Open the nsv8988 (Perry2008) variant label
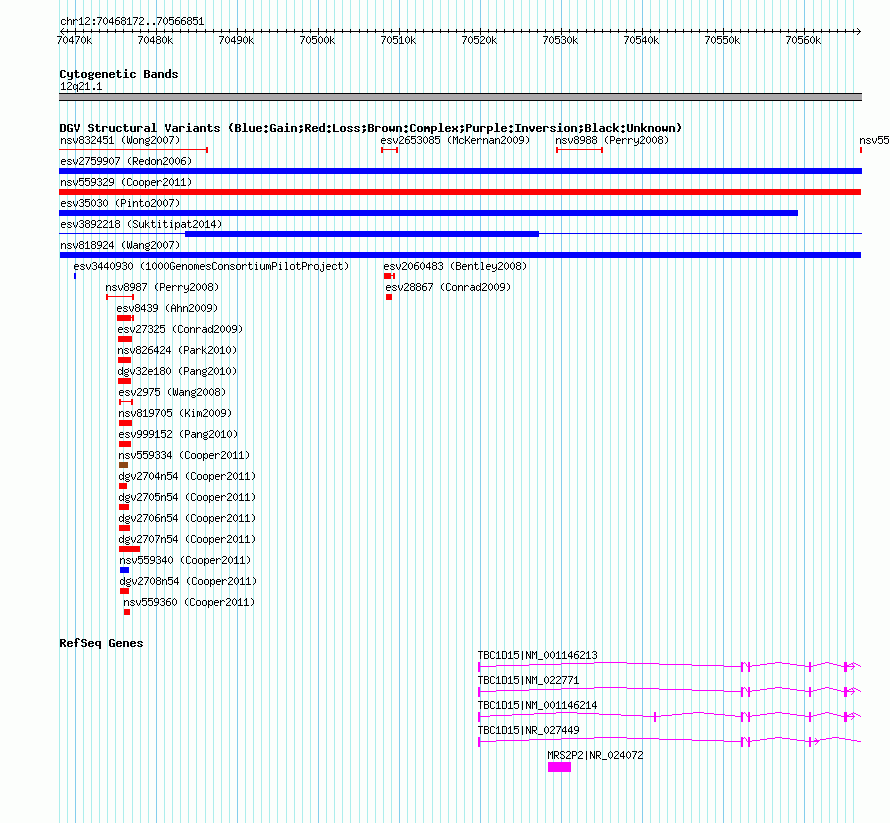The image size is (890, 823). (x=612, y=140)
